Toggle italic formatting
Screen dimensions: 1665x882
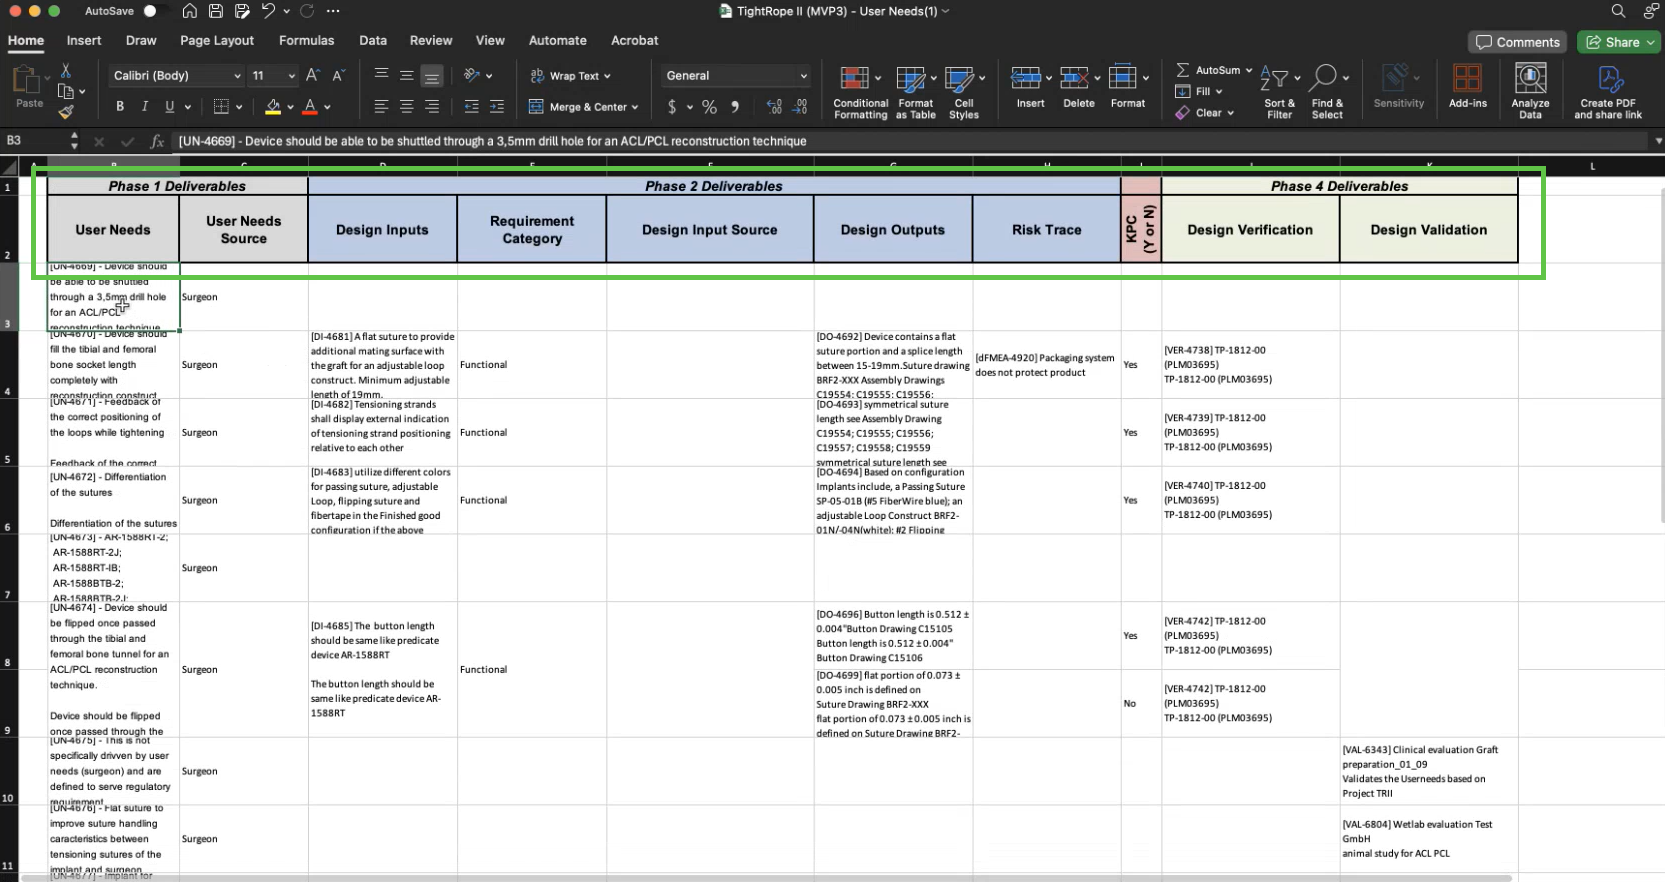click(145, 106)
